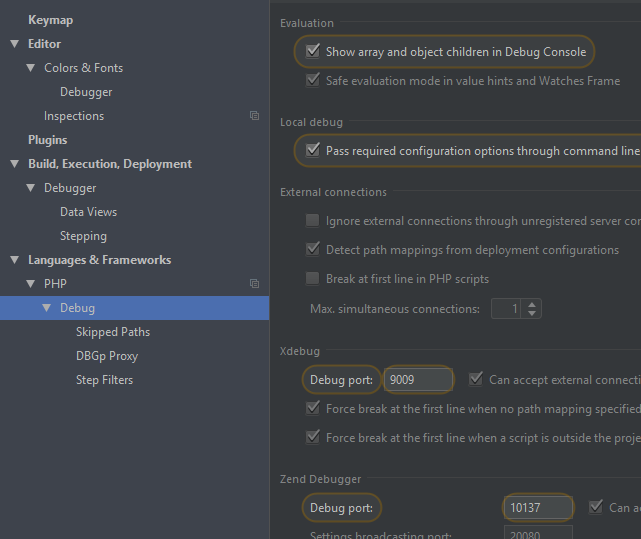This screenshot has height=539, width=641.
Task: Increment the Max. simultaneous connections stepper
Action: pos(531,304)
